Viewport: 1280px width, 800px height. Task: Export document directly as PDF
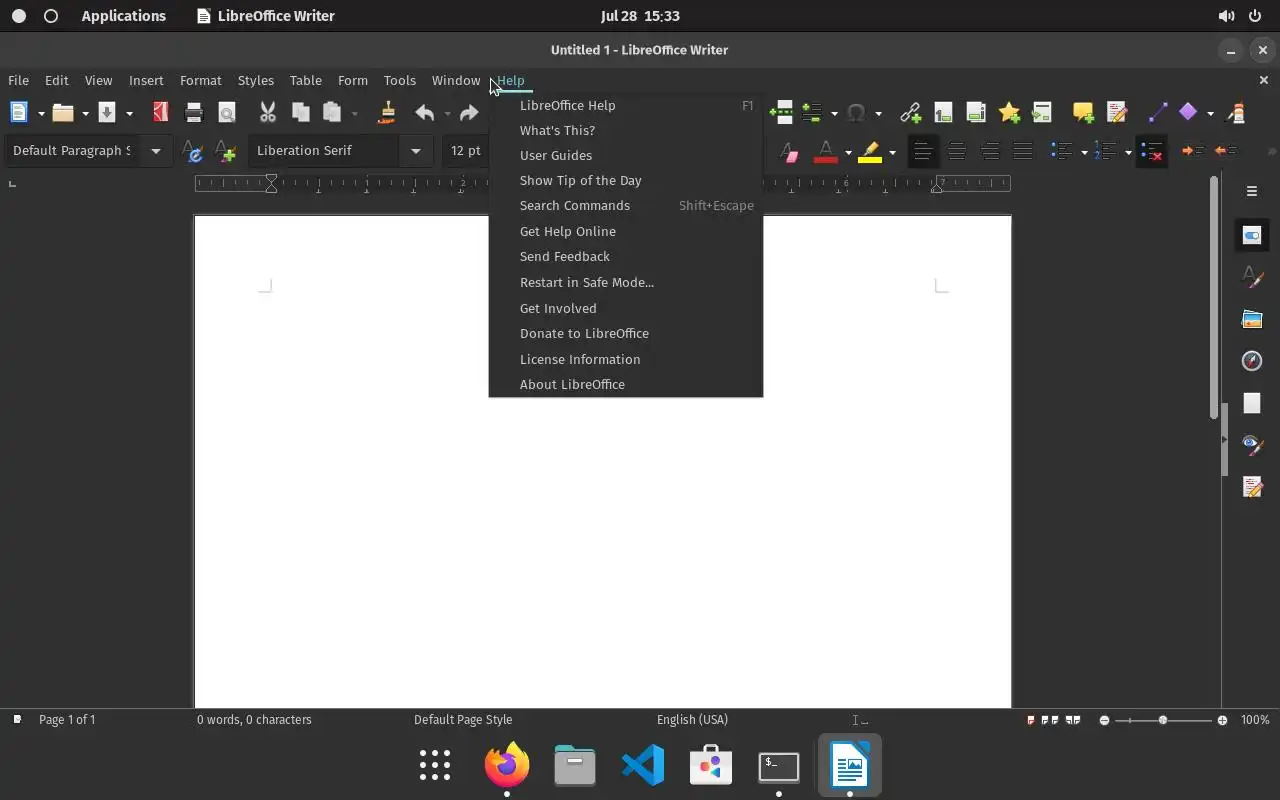point(160,113)
